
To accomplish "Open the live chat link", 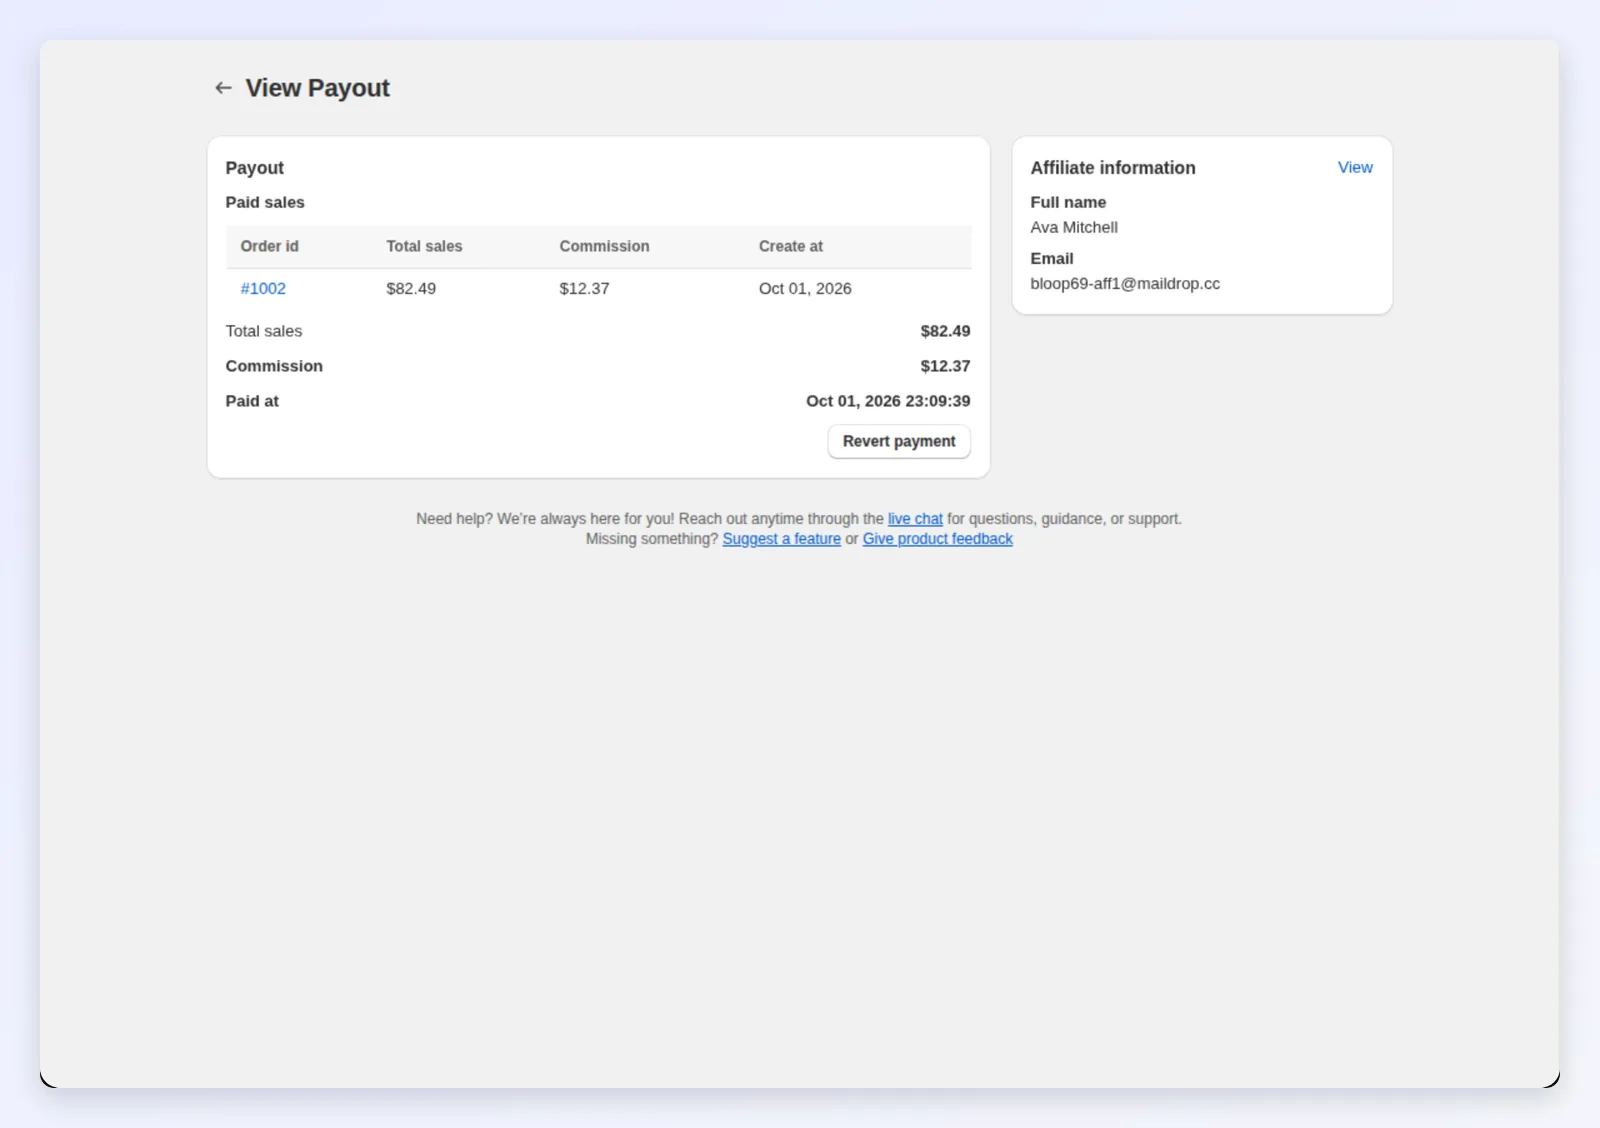I will click(x=915, y=519).
